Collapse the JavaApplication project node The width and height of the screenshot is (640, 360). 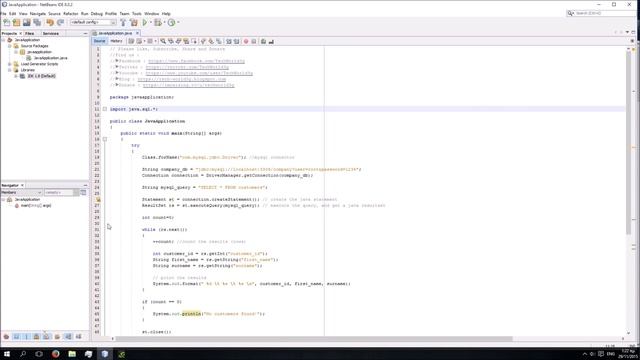point(4,40)
